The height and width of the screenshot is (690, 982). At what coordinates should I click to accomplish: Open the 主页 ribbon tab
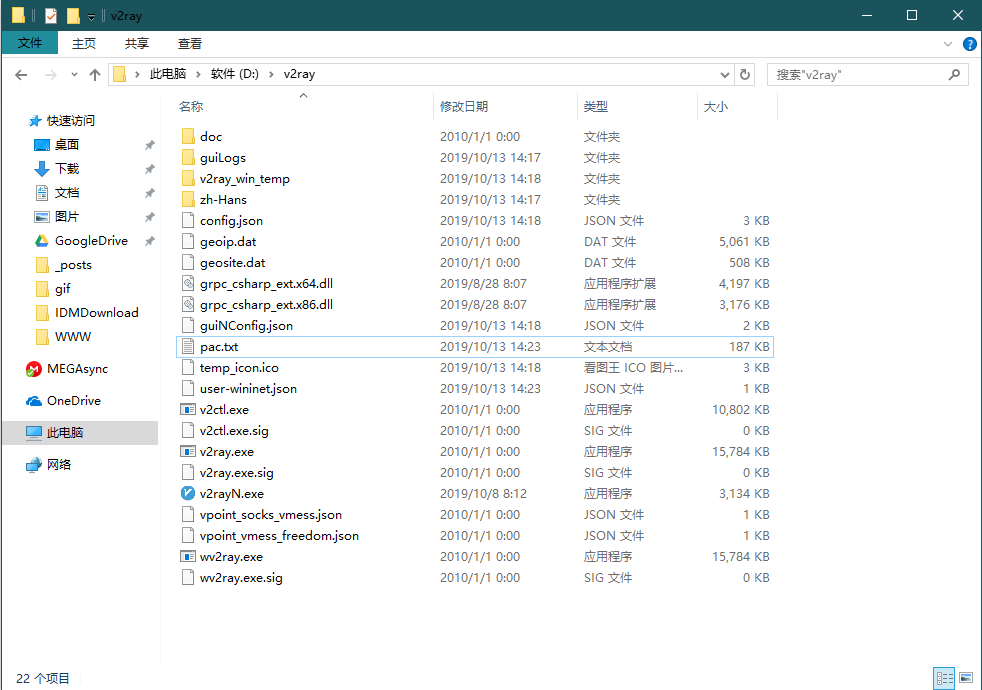click(84, 43)
